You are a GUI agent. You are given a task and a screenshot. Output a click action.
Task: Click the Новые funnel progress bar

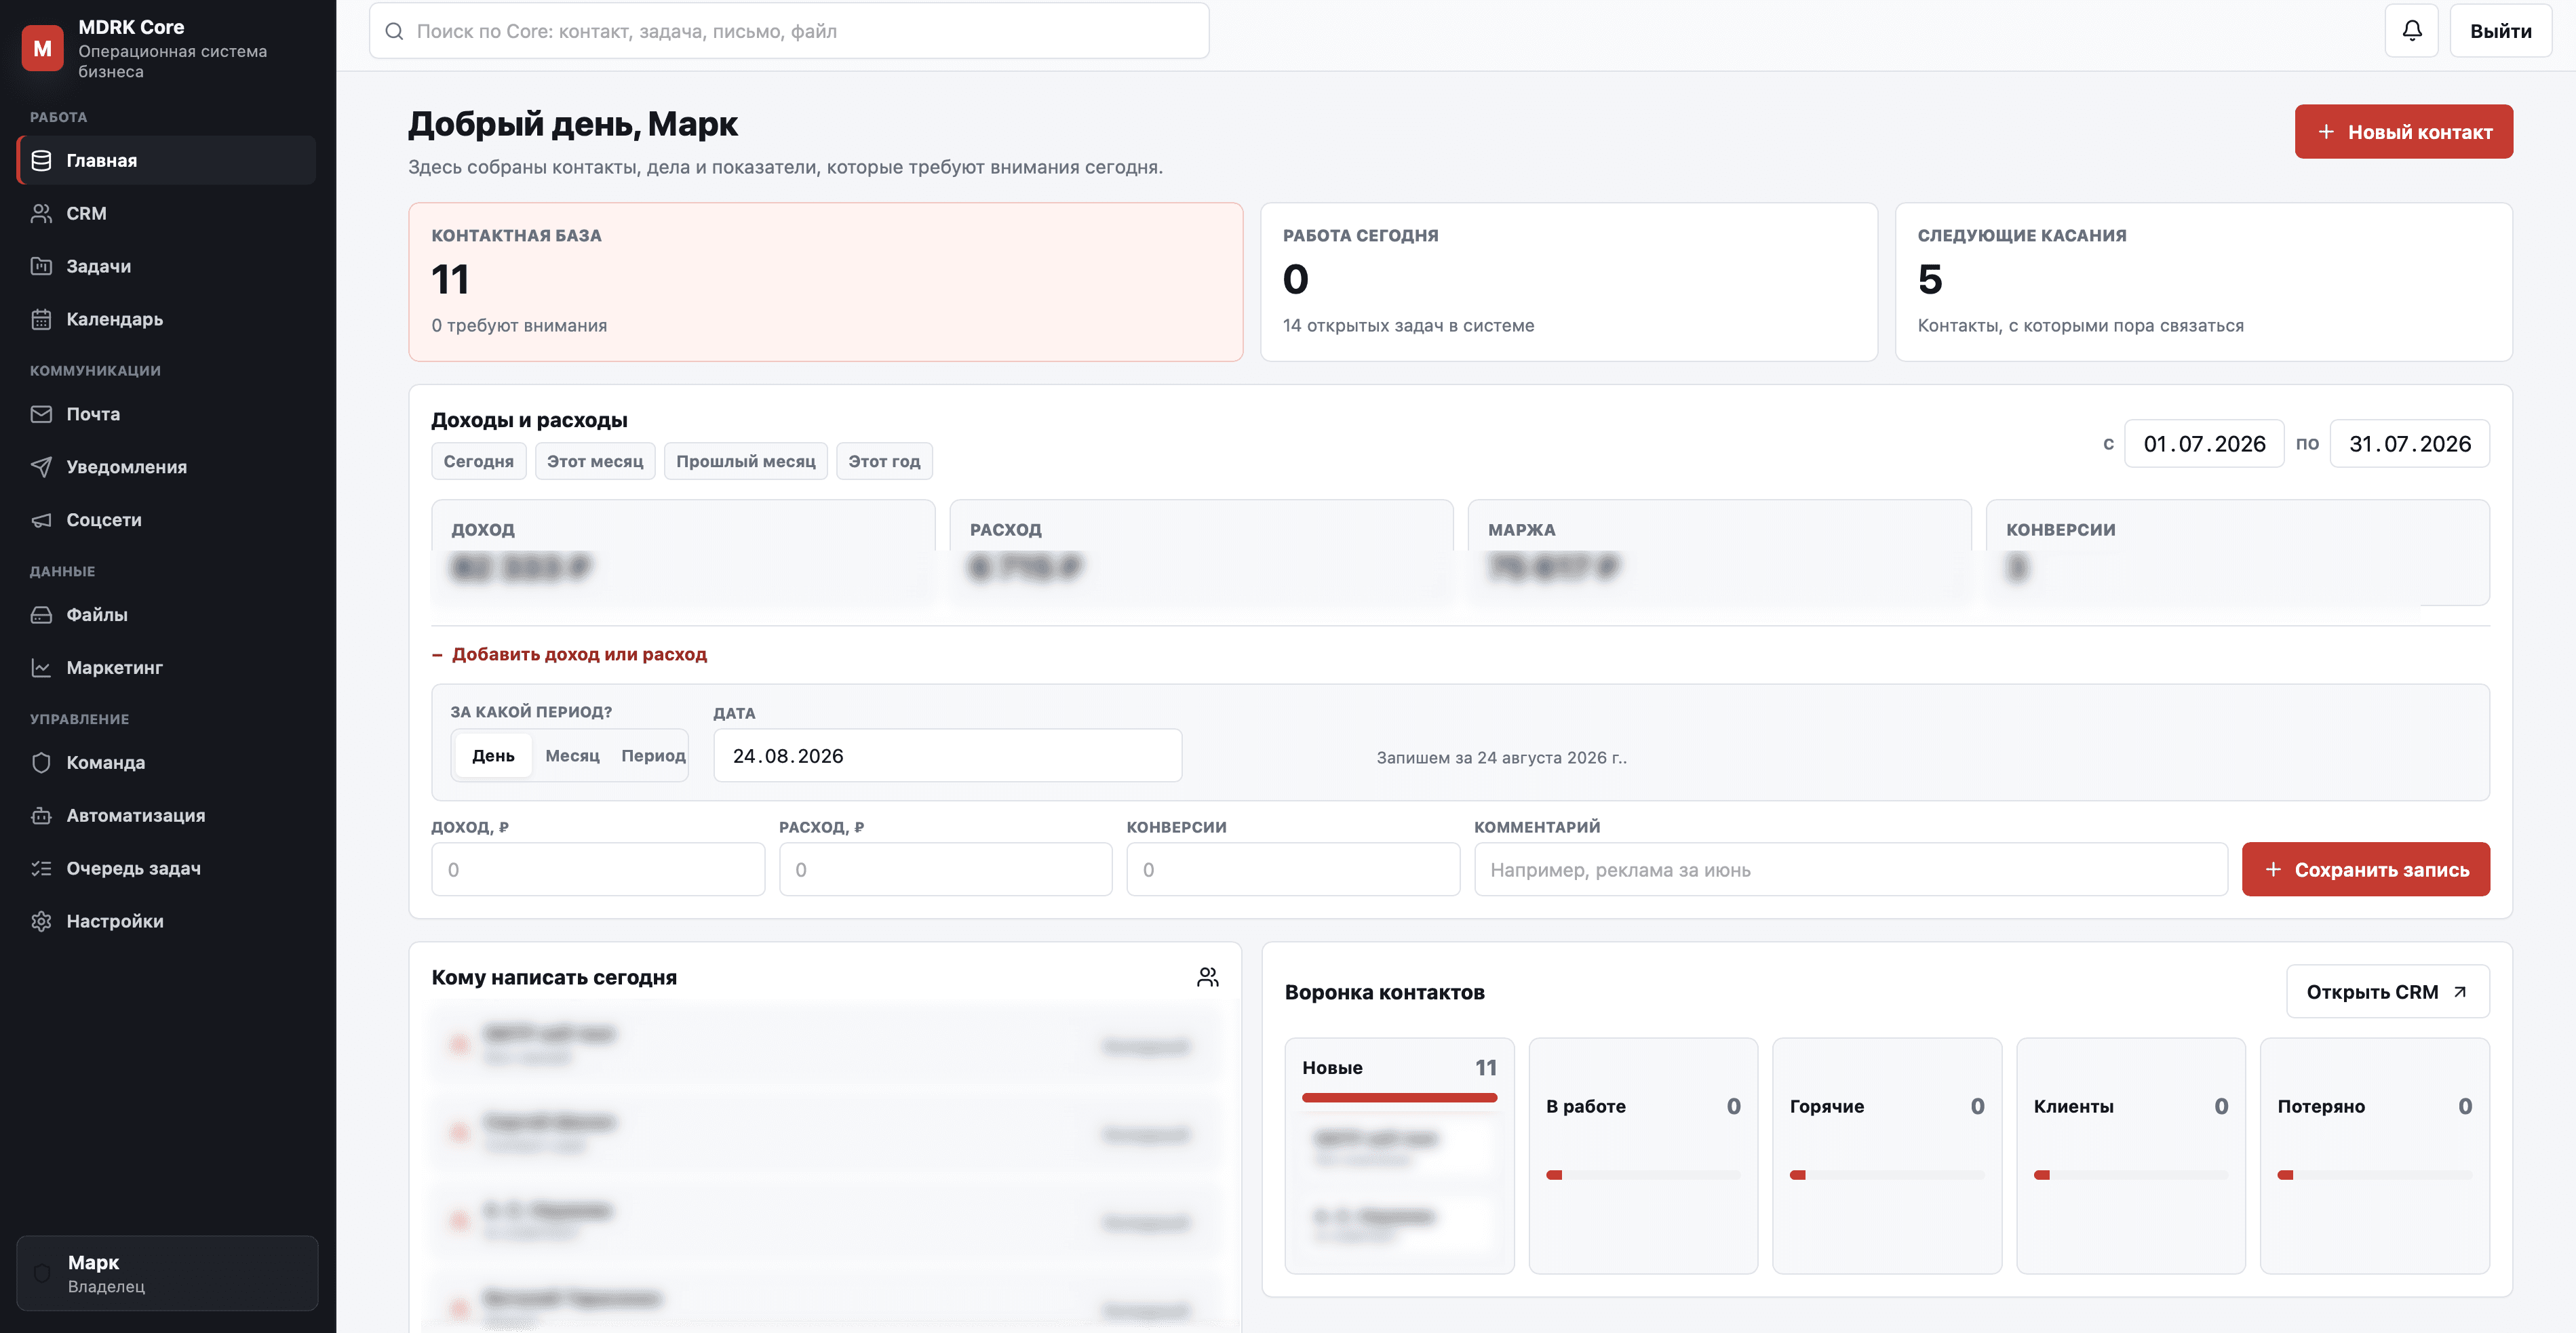[x=1399, y=1098]
